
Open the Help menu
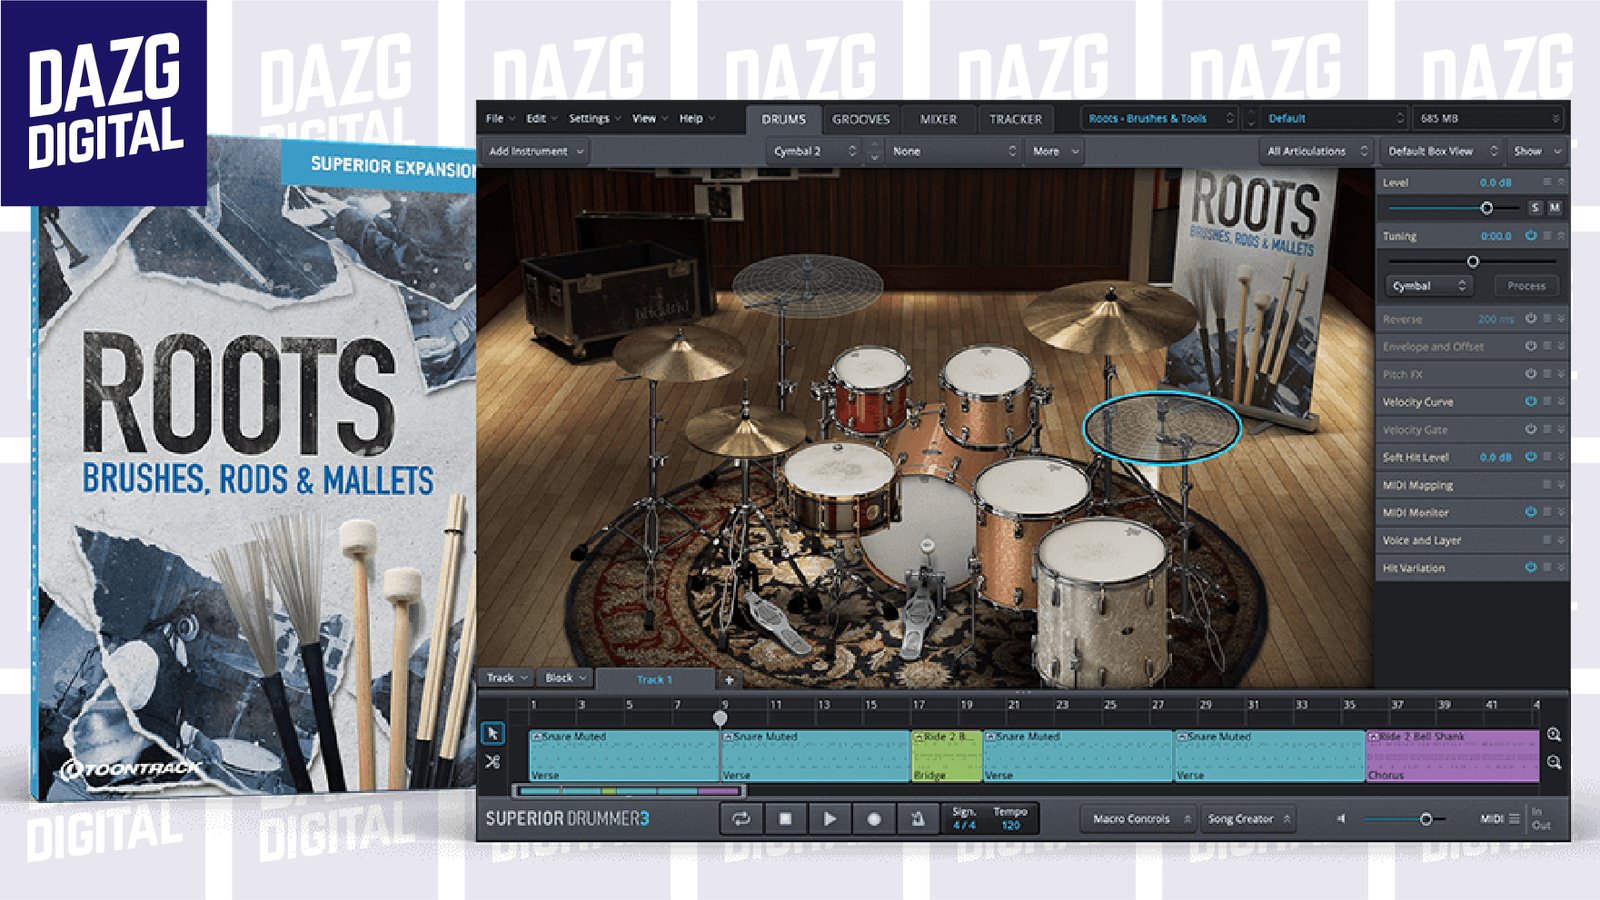pyautogui.click(x=697, y=118)
